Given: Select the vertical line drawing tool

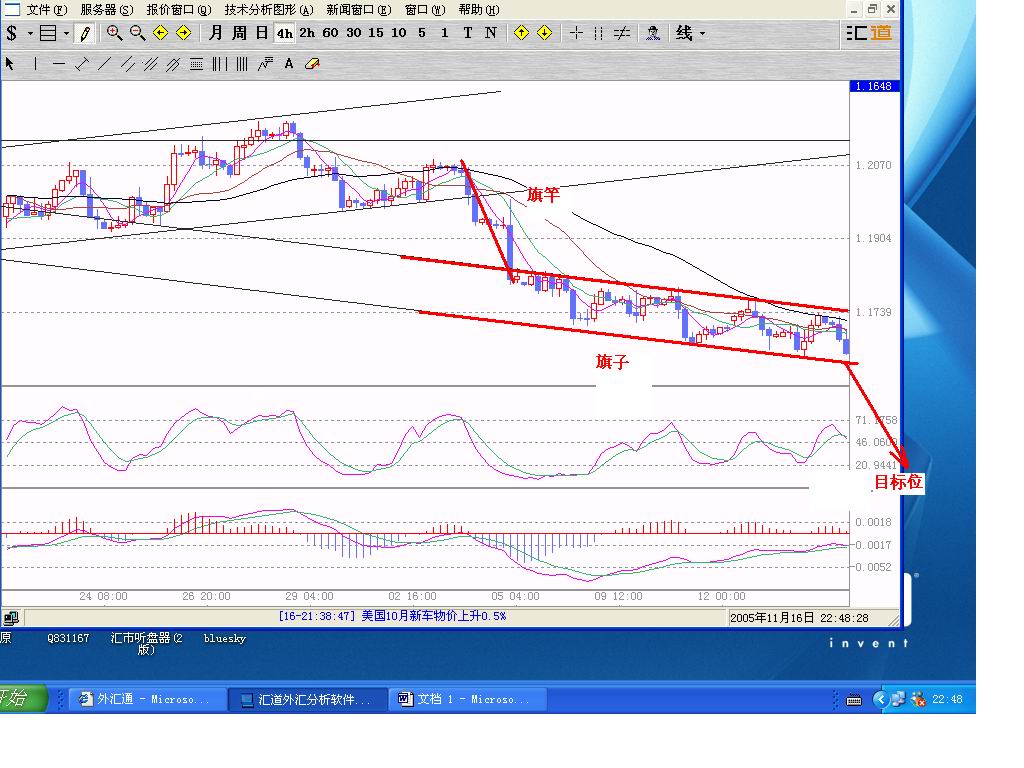Looking at the screenshot, I should pyautogui.click(x=35, y=63).
